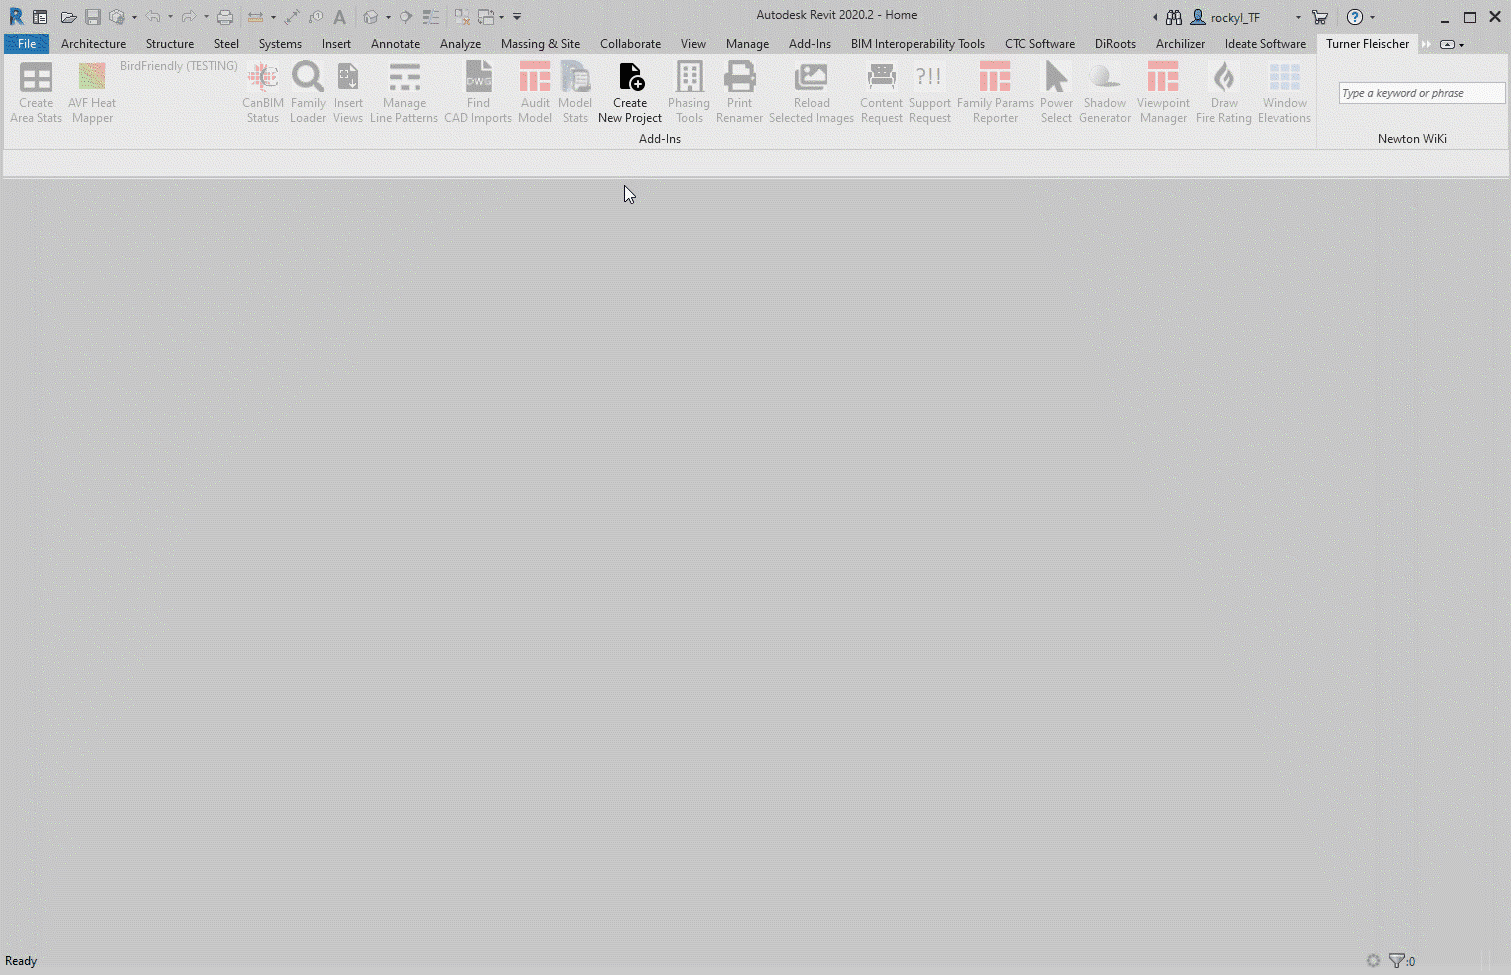The width and height of the screenshot is (1511, 975).
Task: Open Content Request tool
Action: [881, 93]
